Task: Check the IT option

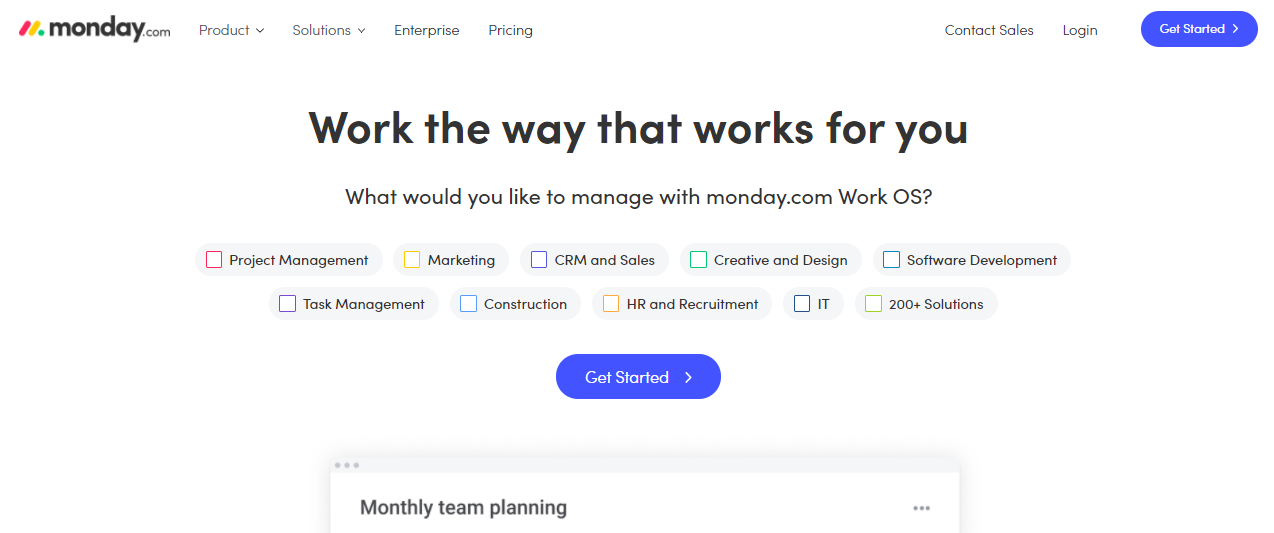Action: 802,304
